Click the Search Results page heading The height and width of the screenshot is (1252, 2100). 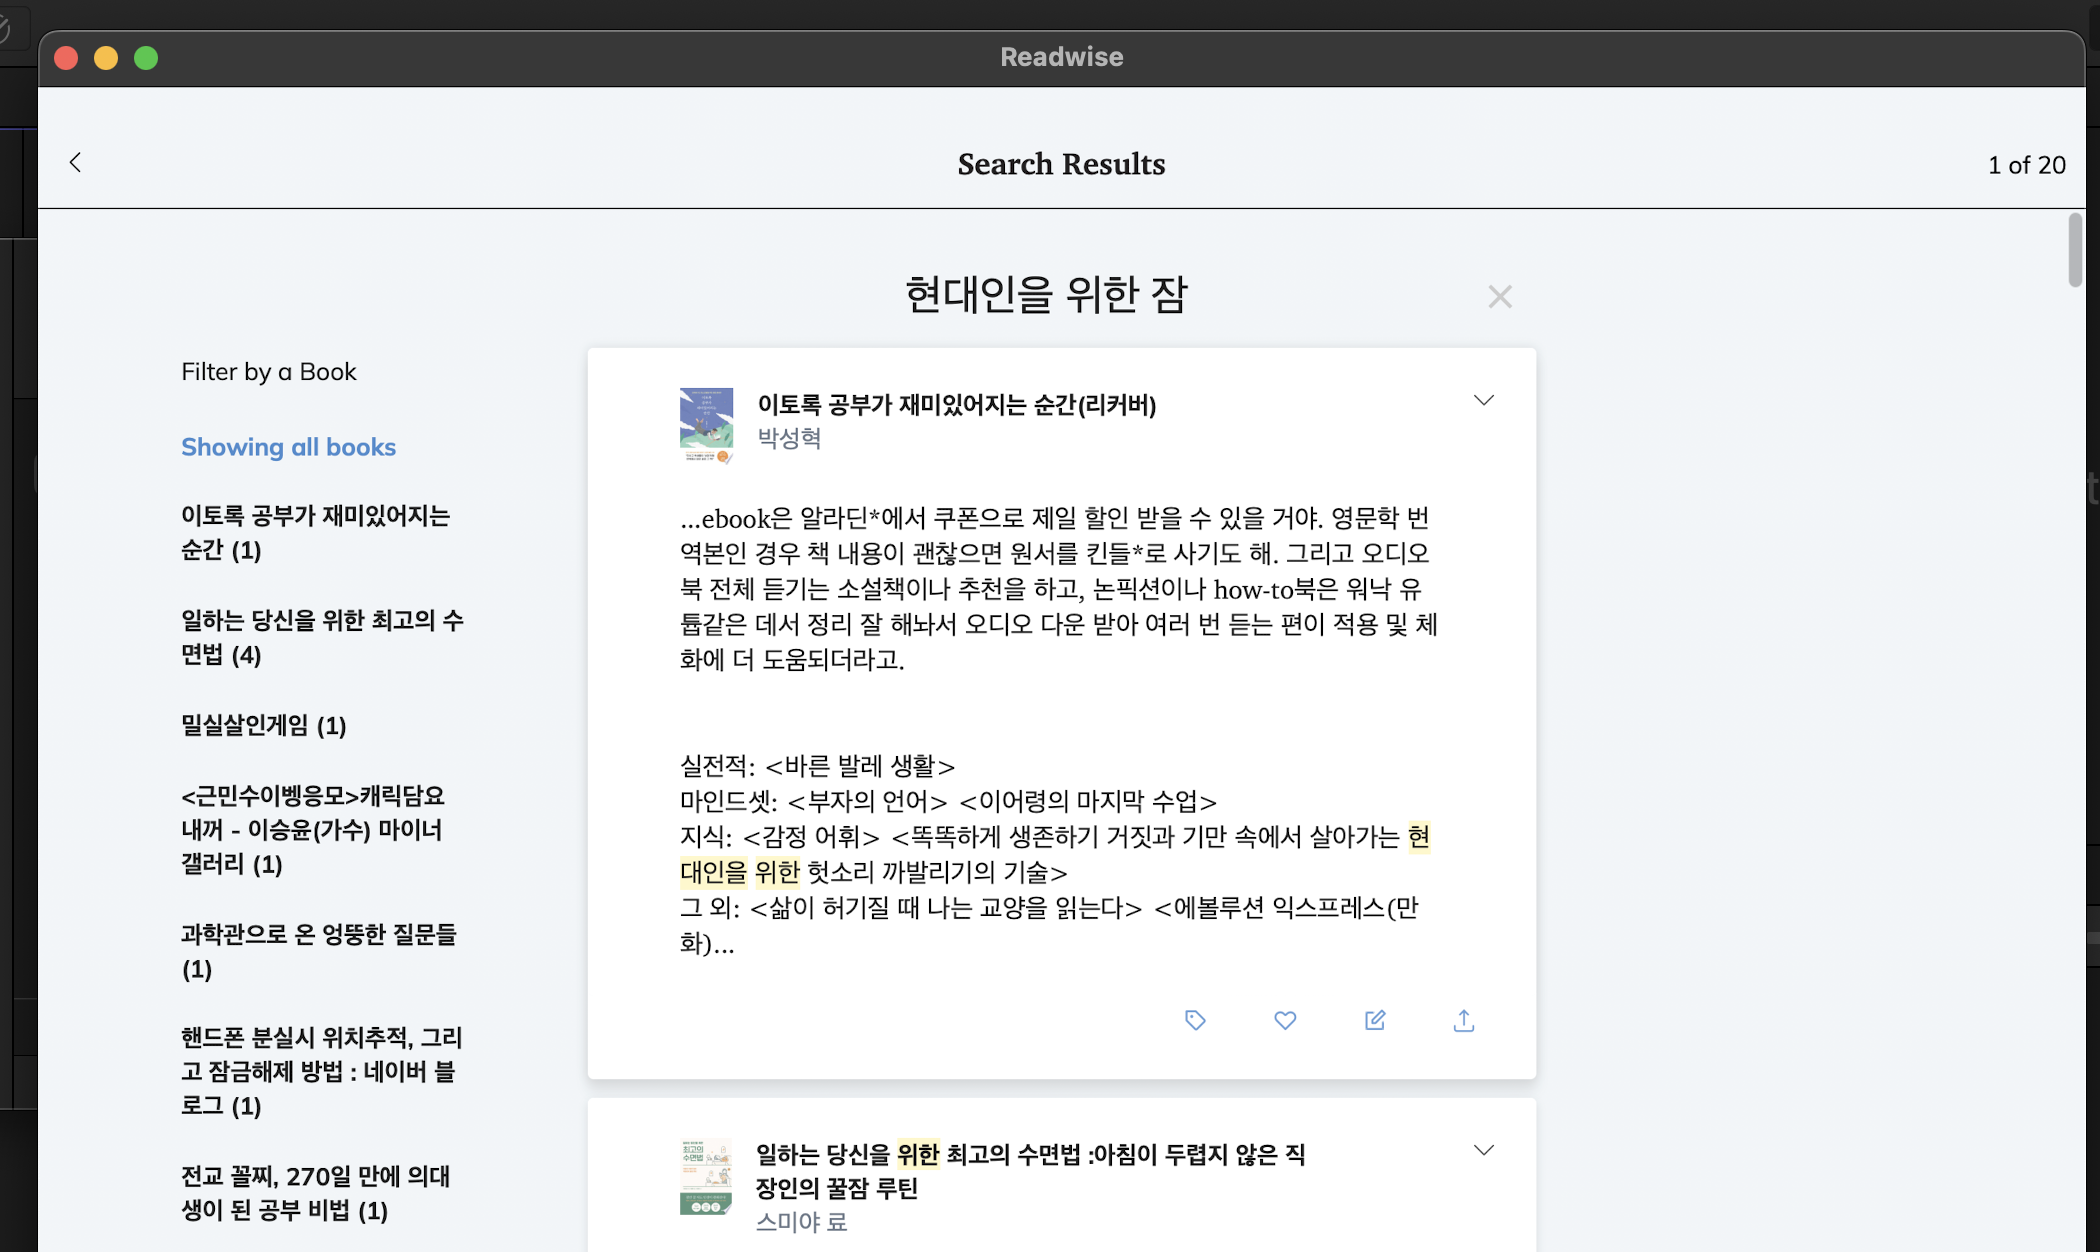click(1061, 164)
